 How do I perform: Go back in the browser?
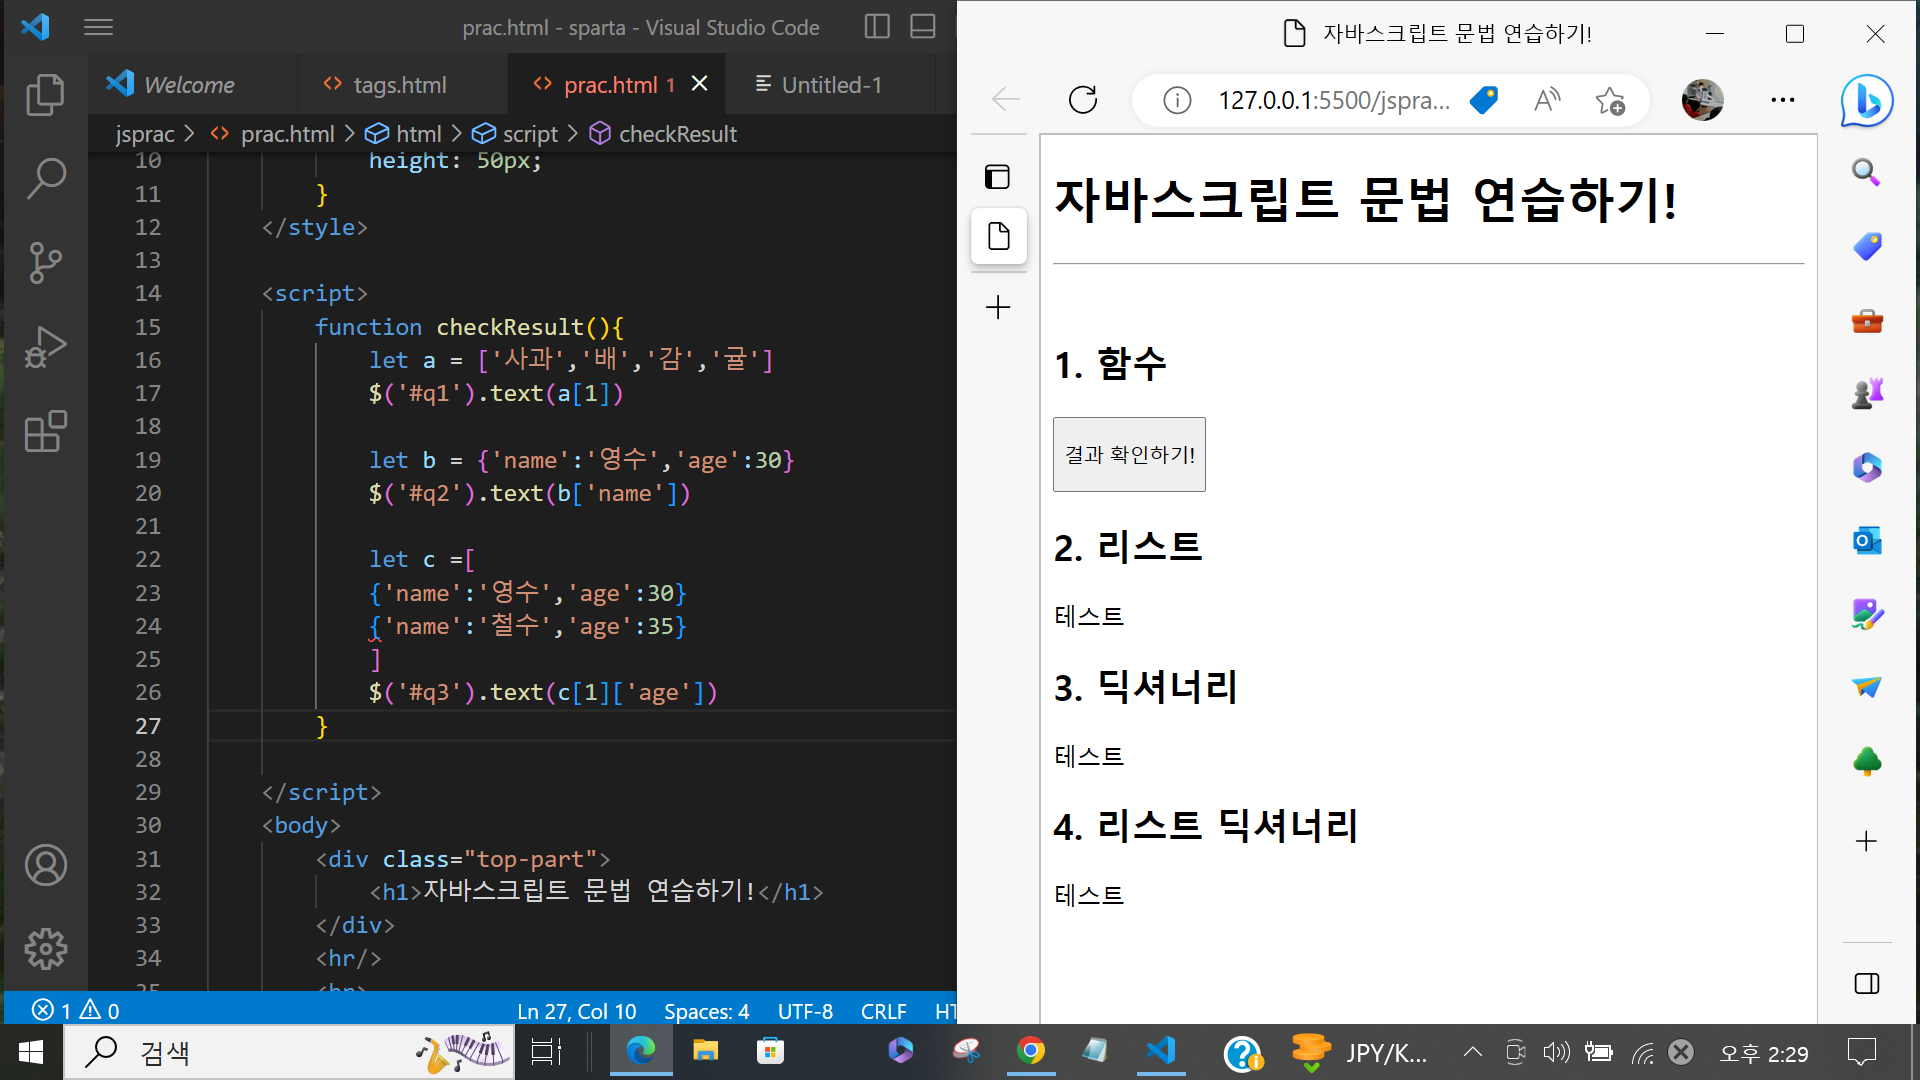1006,100
